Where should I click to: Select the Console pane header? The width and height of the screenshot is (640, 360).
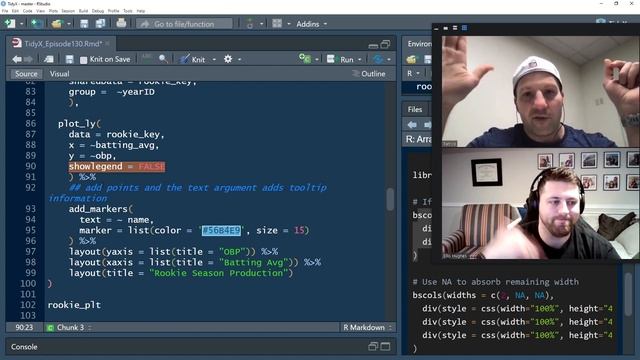24,347
